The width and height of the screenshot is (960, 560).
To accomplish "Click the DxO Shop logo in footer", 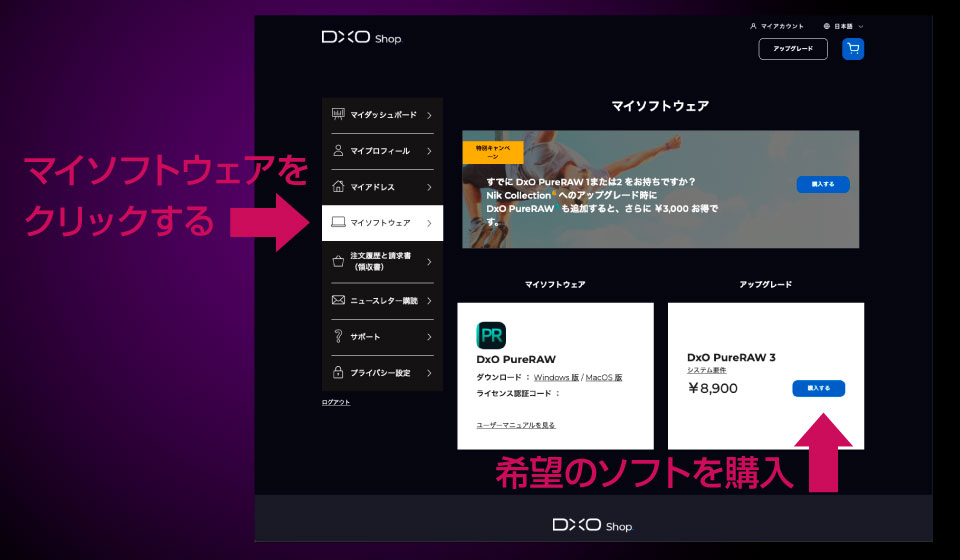I will pyautogui.click(x=592, y=526).
